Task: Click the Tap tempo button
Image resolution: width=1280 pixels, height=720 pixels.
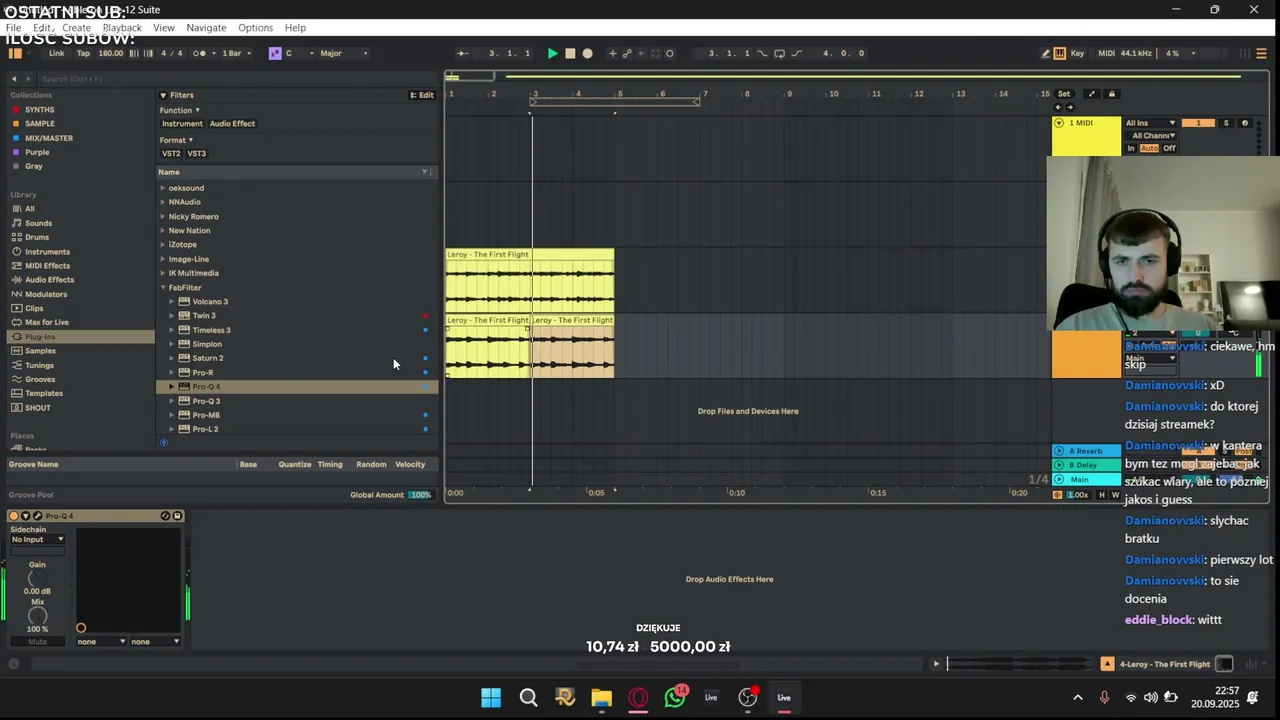Action: click(x=83, y=53)
